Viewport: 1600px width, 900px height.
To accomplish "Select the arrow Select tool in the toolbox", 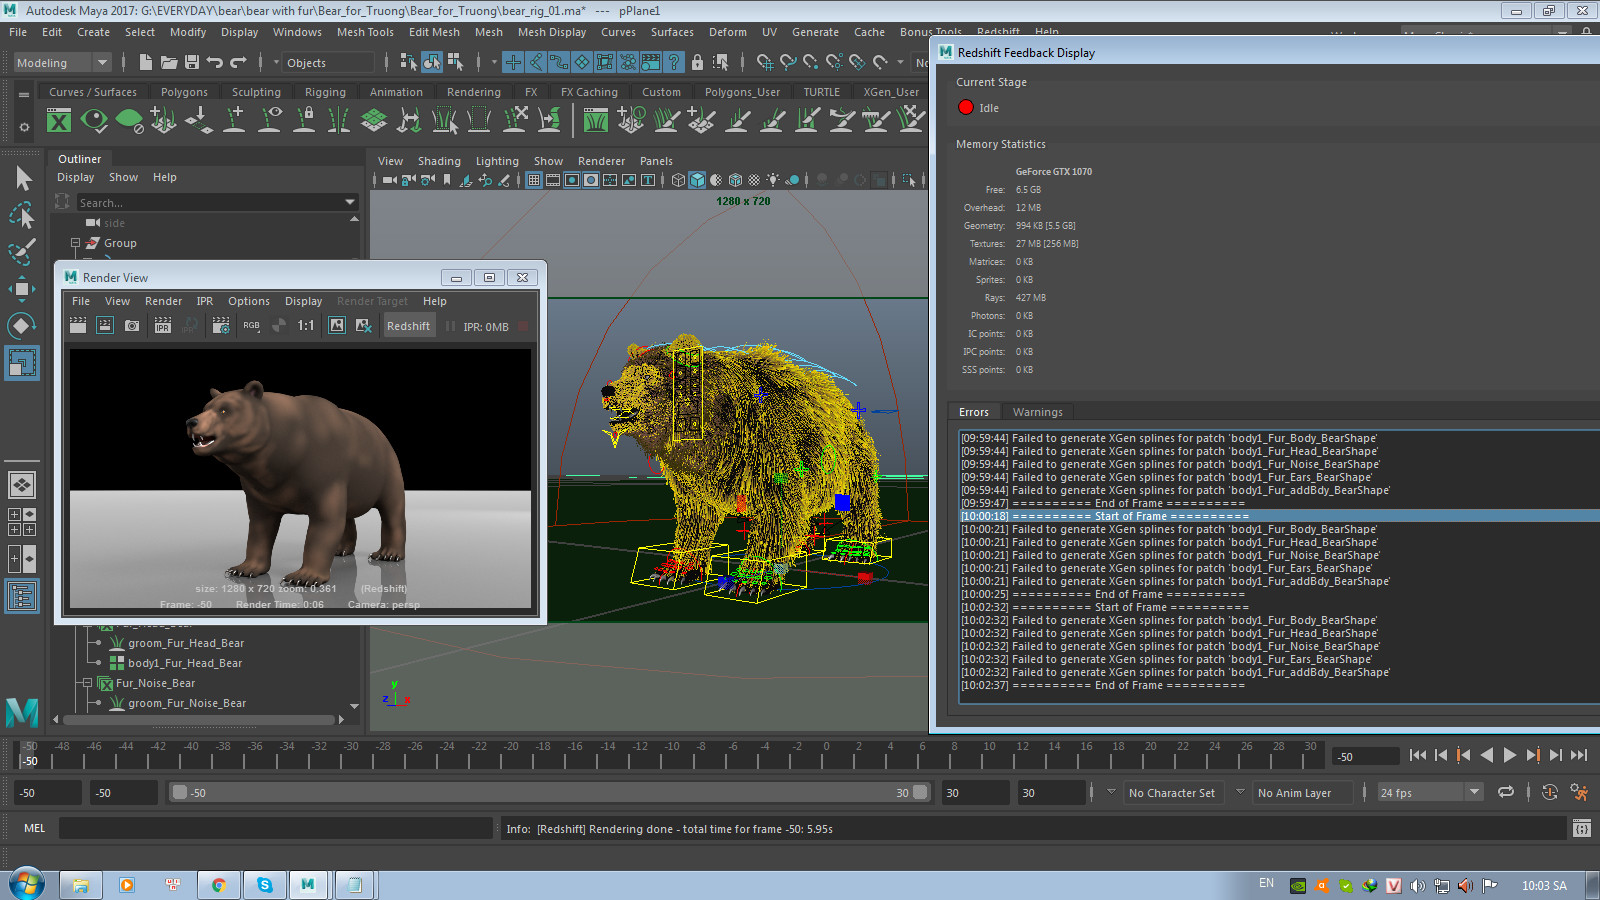I will [22, 177].
